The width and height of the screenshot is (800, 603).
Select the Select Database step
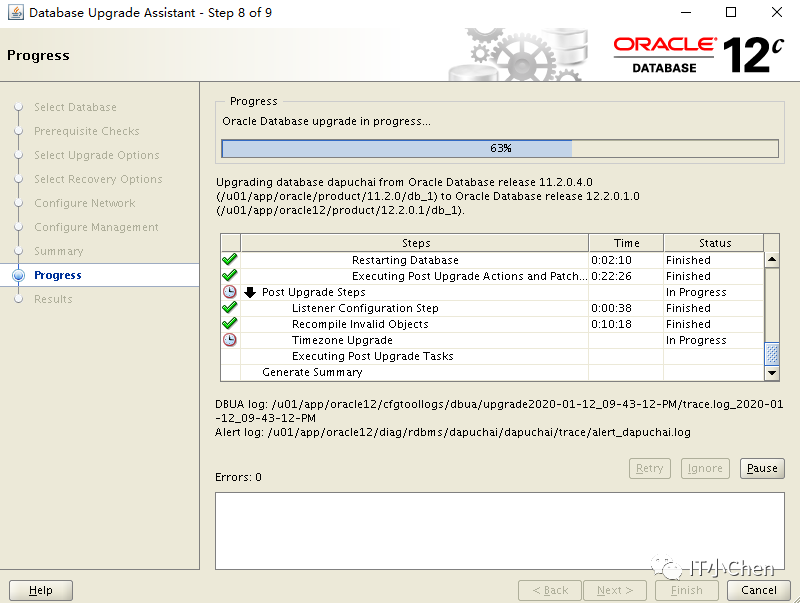pos(75,107)
